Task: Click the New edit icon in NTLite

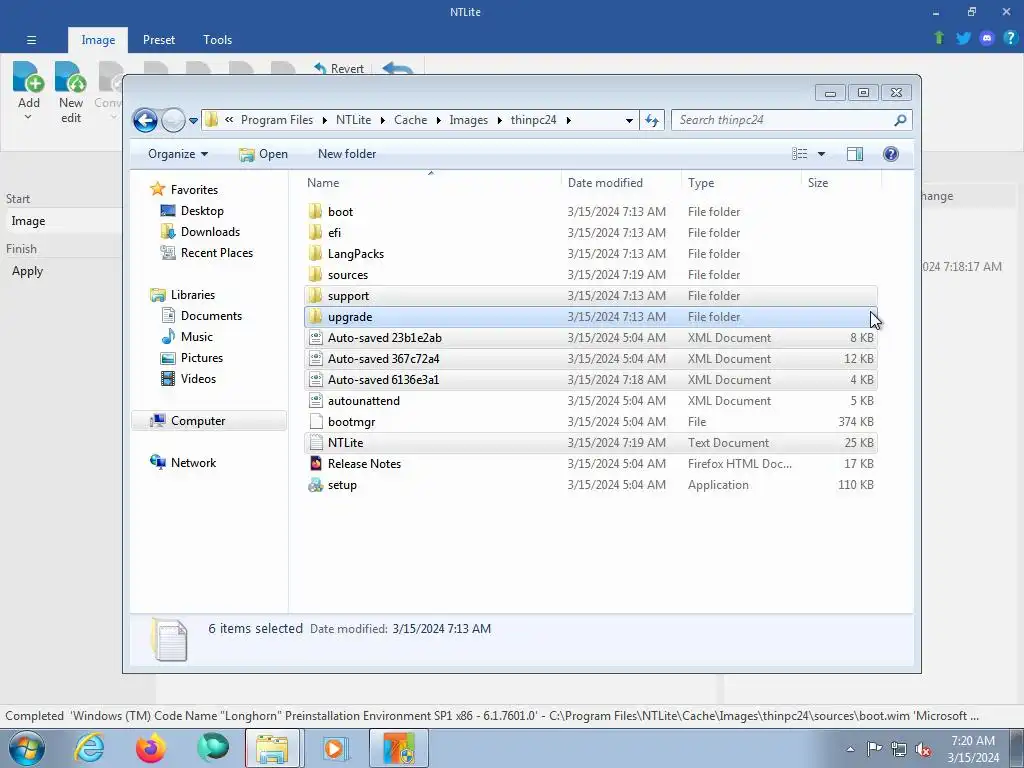Action: pos(71,77)
